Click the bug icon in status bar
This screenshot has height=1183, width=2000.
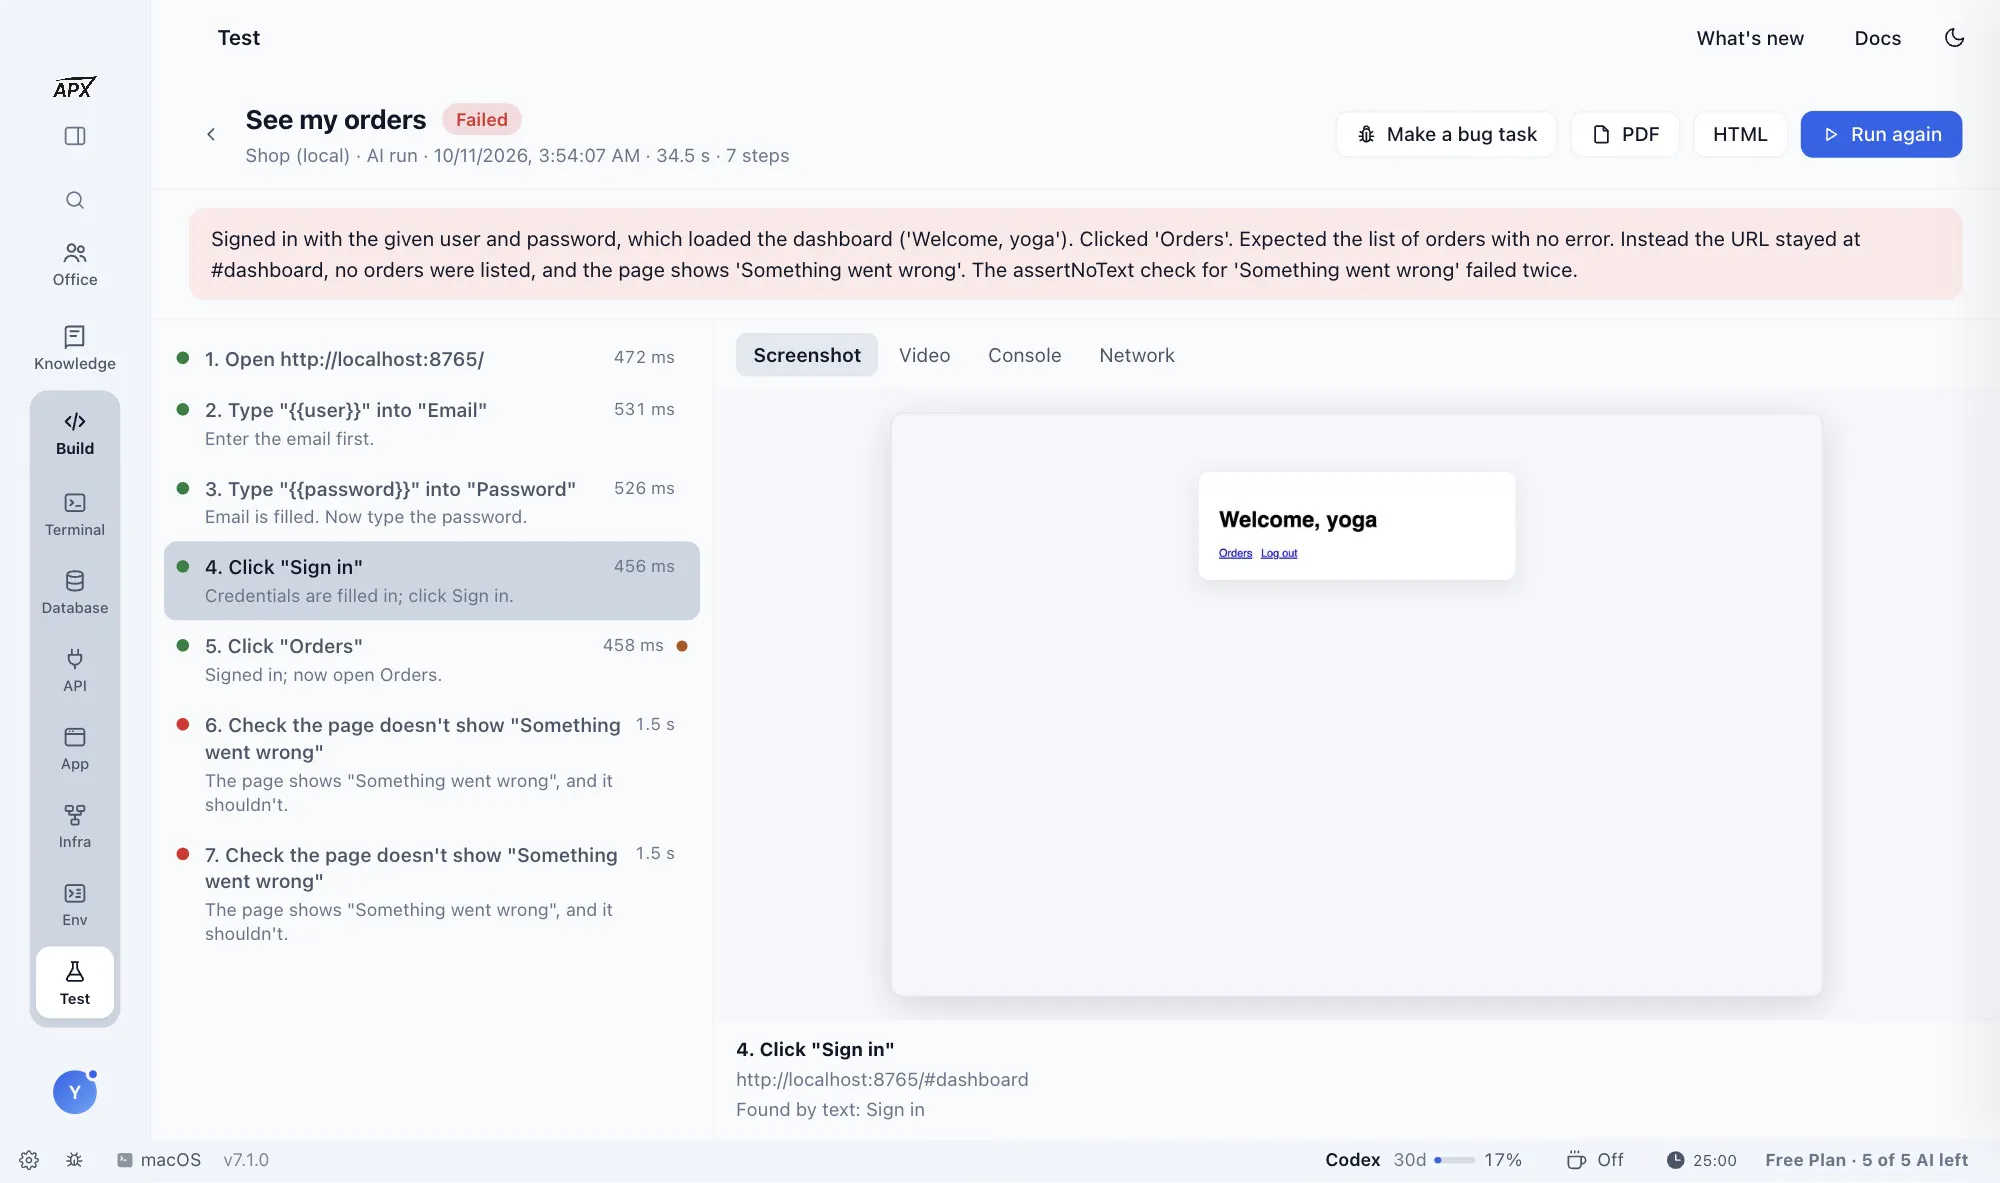click(x=74, y=1160)
